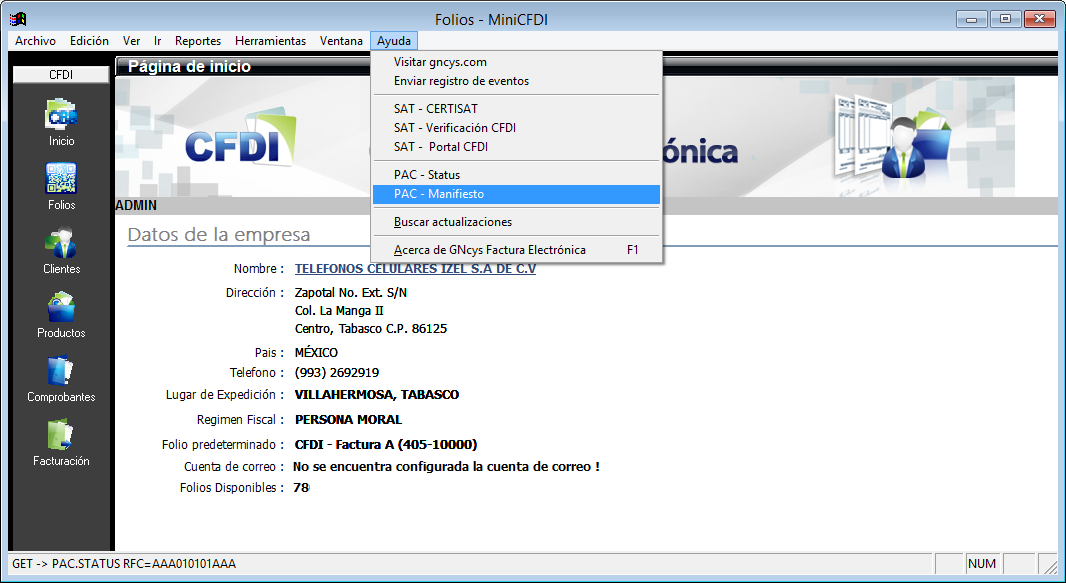This screenshot has height=583, width=1066.
Task: Open the Archivo menu
Action: pyautogui.click(x=35, y=41)
